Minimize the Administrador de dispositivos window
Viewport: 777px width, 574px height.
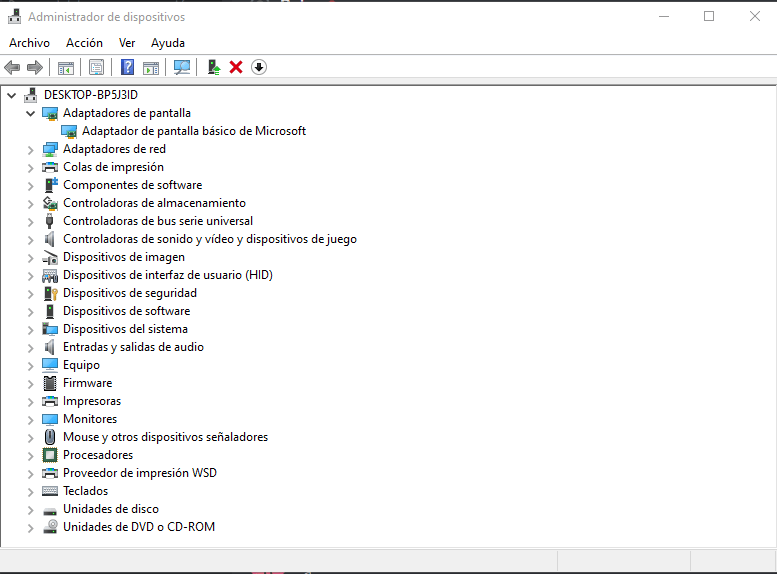pos(664,16)
